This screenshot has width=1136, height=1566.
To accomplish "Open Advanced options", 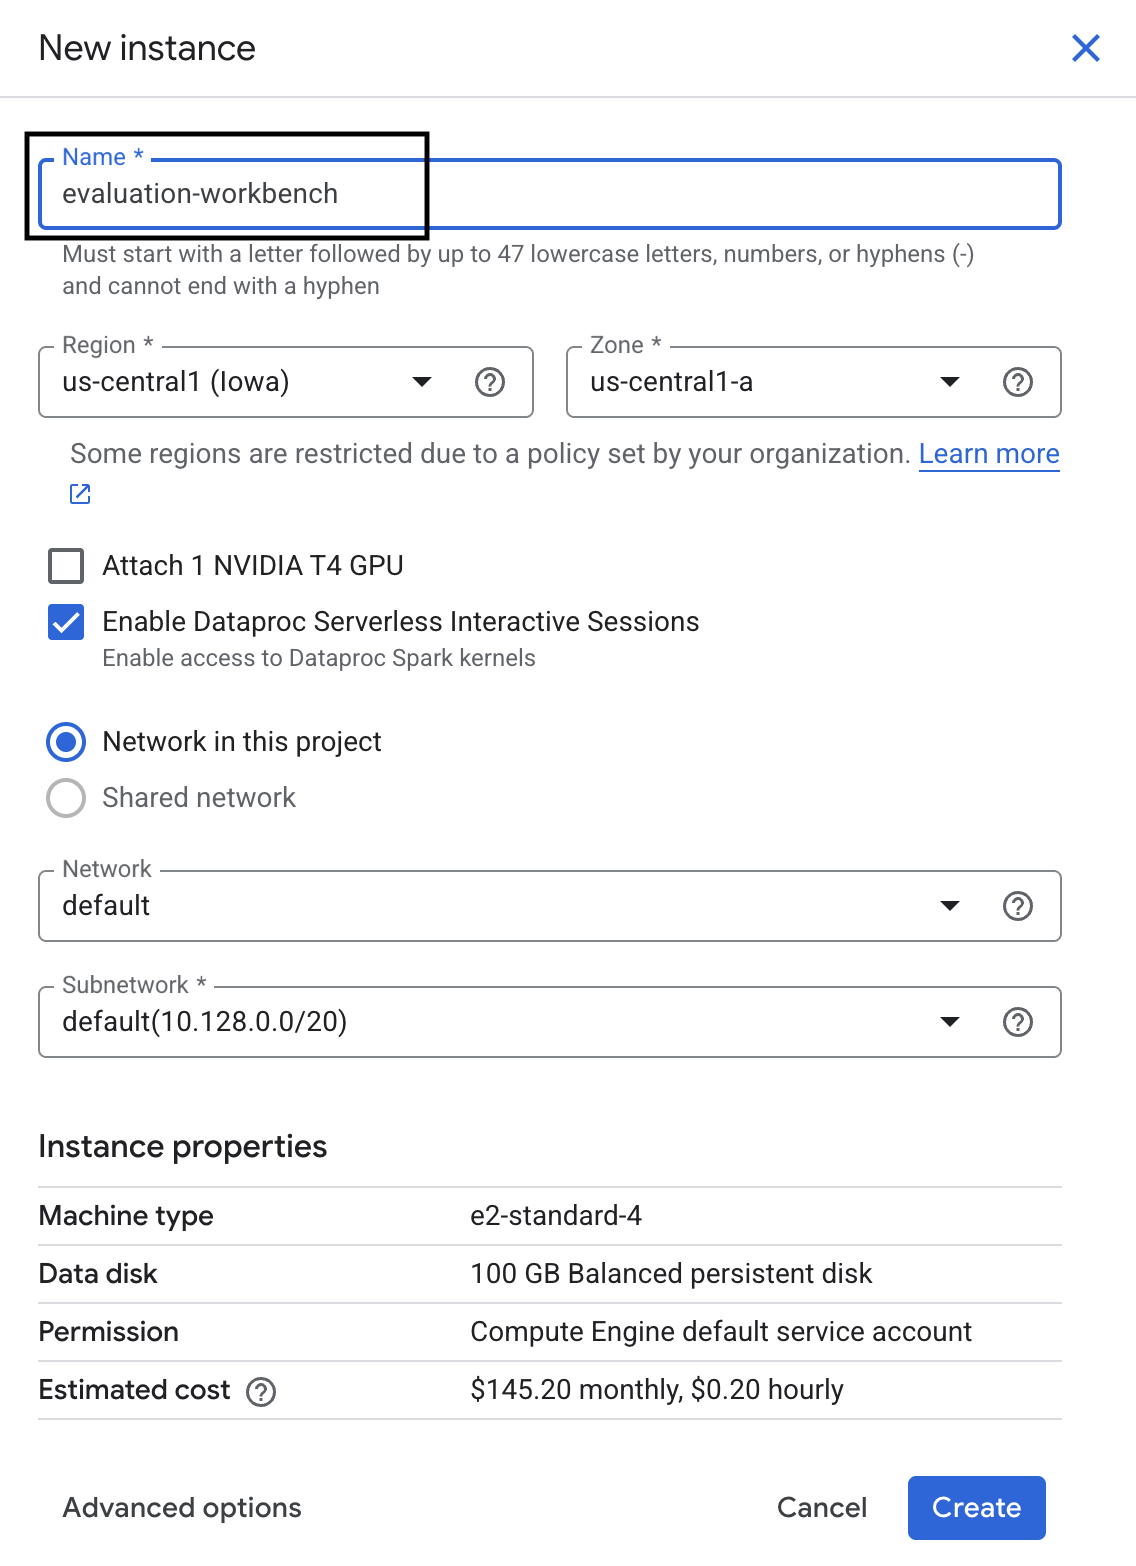I will pos(182,1508).
